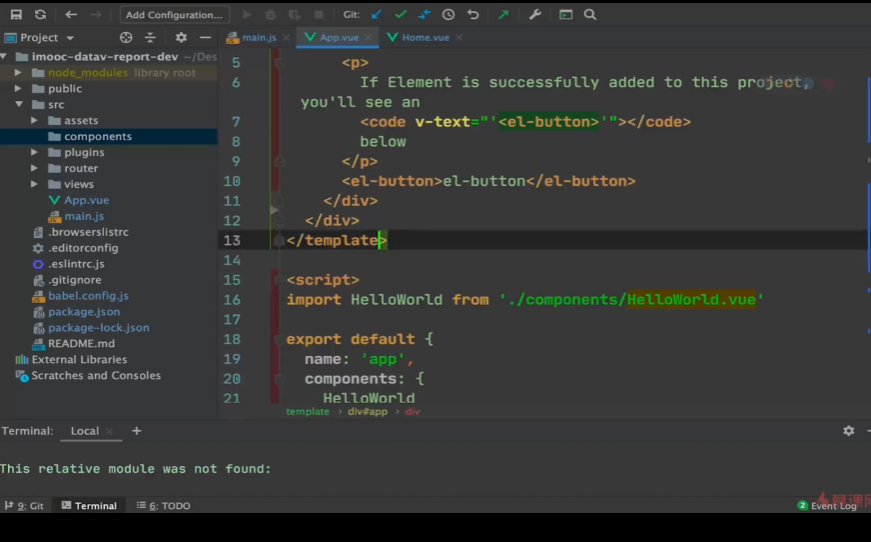Expand the router folder in the tree
Image resolution: width=871 pixels, height=542 pixels.
point(35,169)
